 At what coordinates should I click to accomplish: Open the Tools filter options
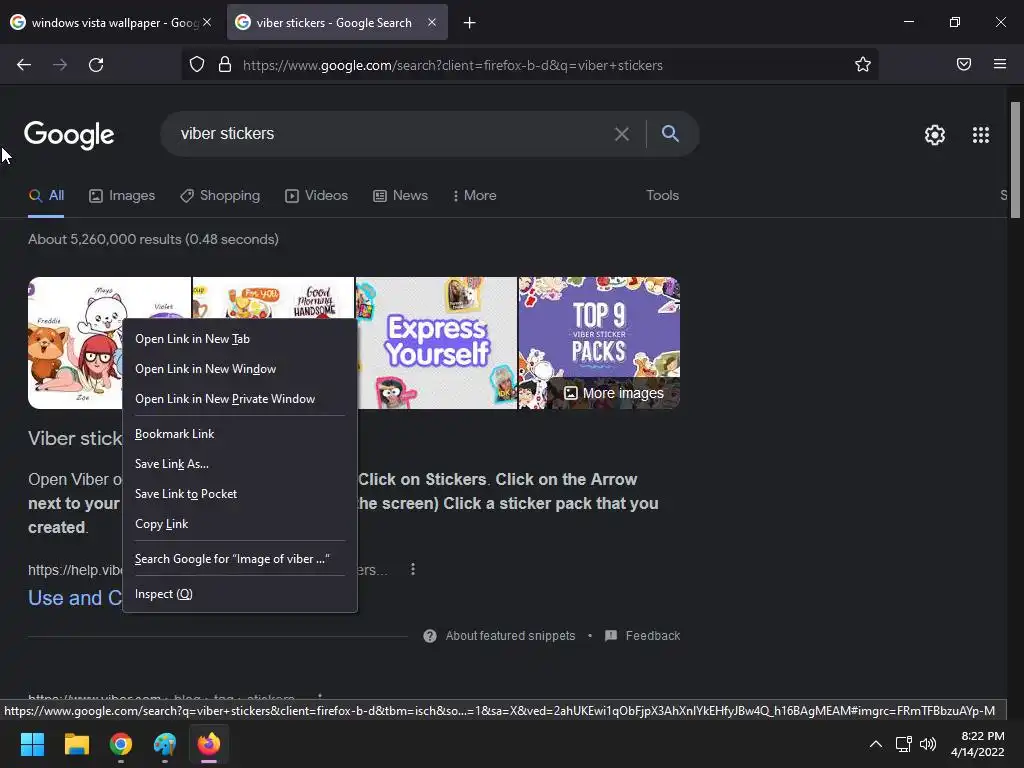[x=662, y=195]
